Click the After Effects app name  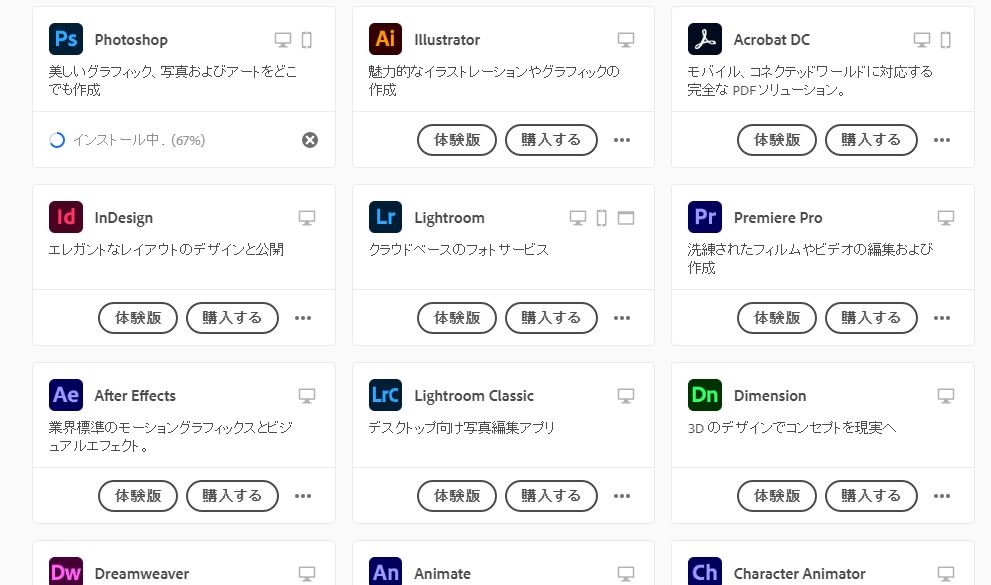click(135, 395)
